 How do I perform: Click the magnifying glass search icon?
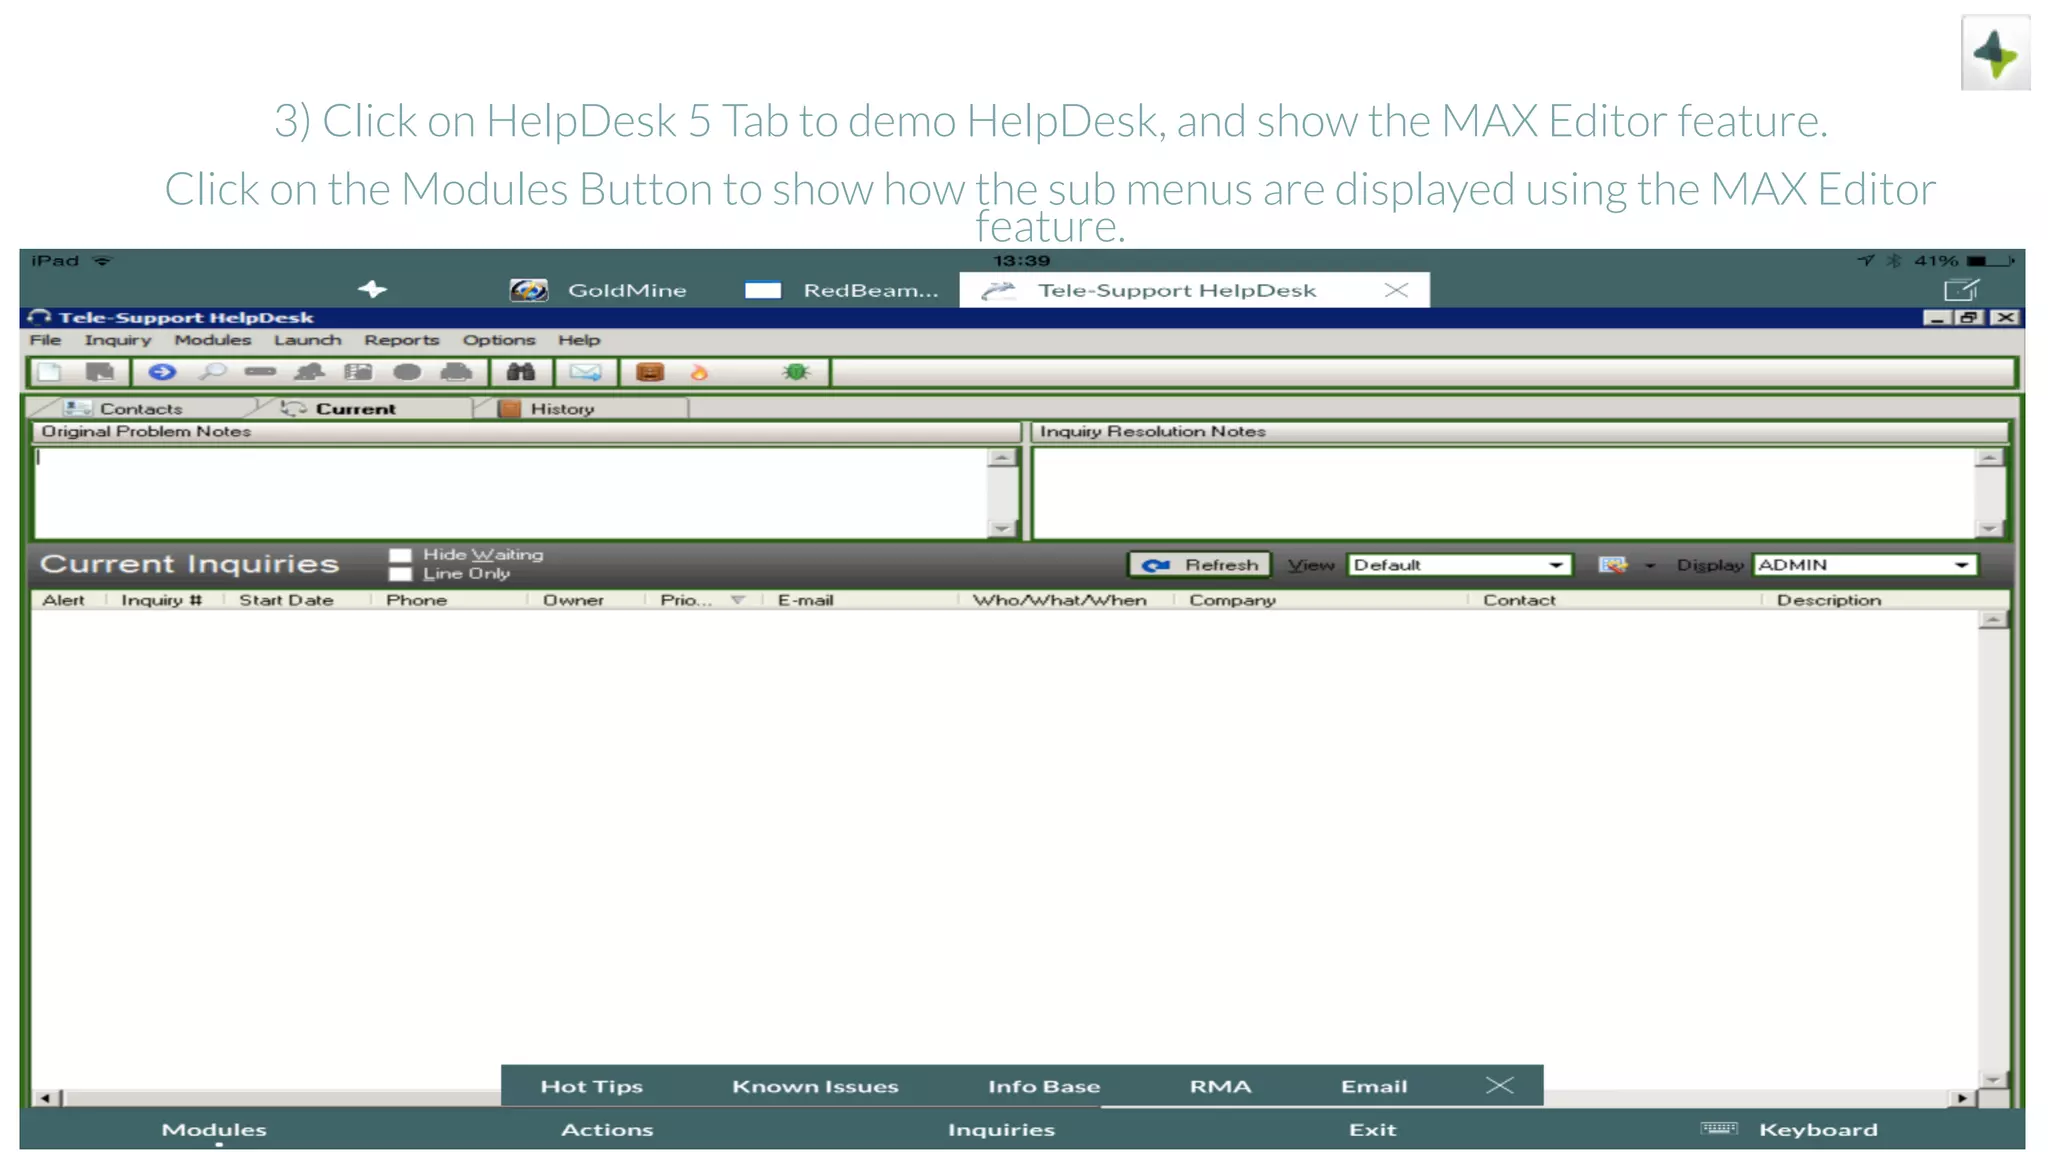[x=212, y=372]
